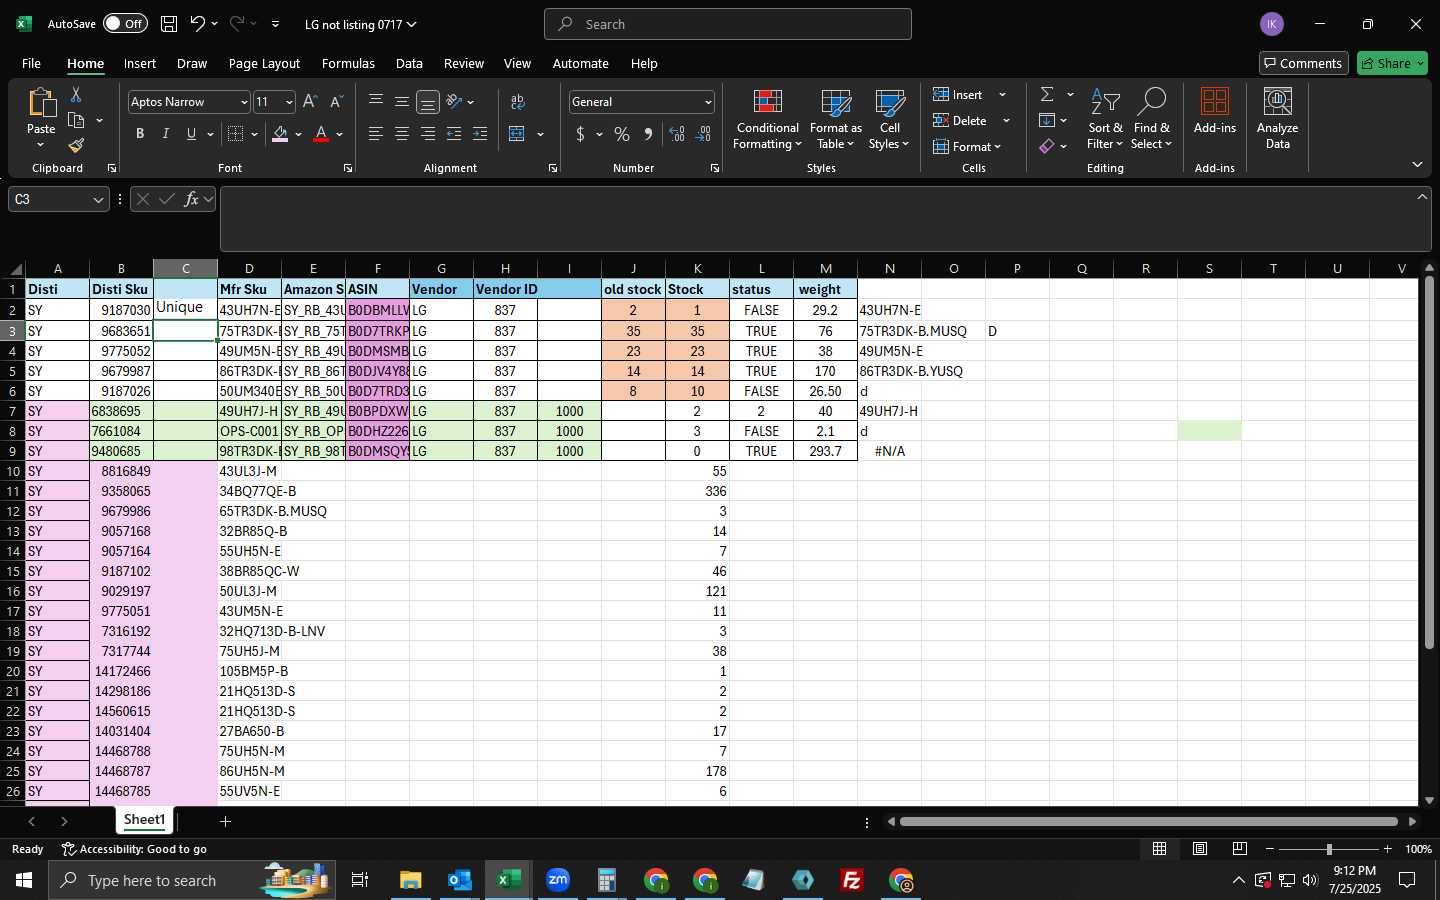The width and height of the screenshot is (1440, 900).
Task: Click the Undo arrow icon
Action: (198, 24)
